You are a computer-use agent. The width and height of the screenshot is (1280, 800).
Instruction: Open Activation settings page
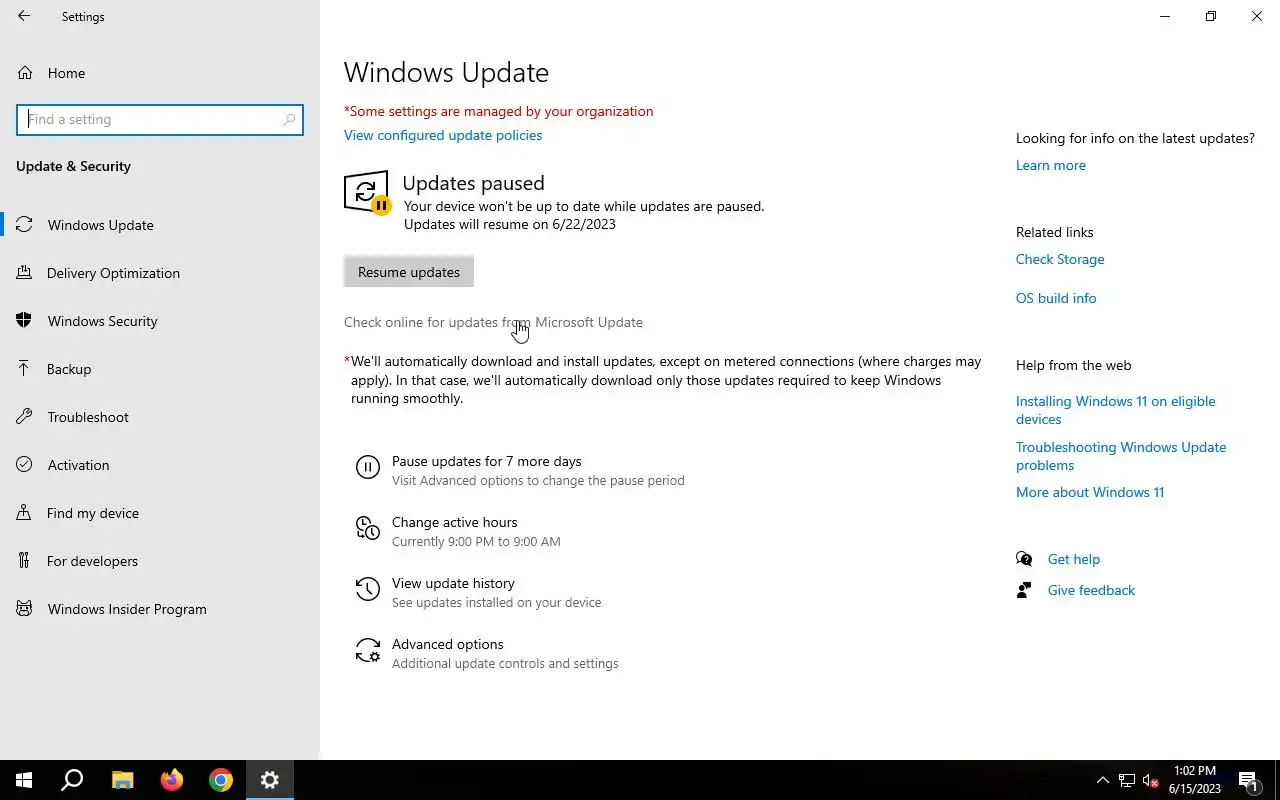tap(160, 465)
